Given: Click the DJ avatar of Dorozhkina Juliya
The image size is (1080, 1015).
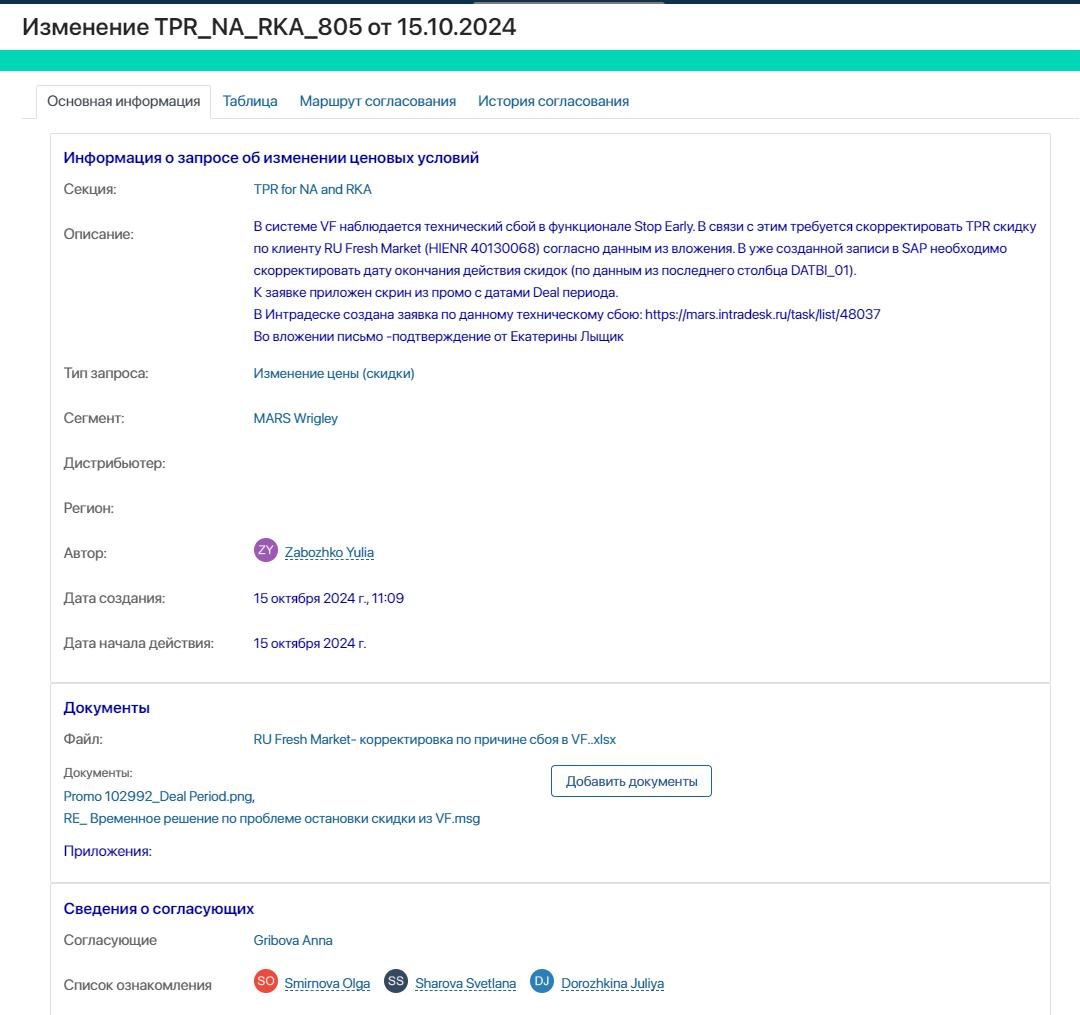Looking at the screenshot, I should point(542,981).
